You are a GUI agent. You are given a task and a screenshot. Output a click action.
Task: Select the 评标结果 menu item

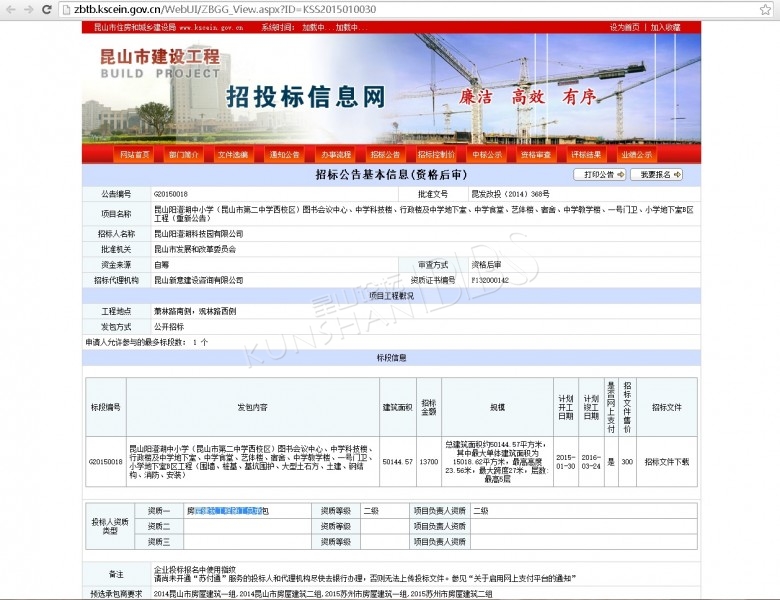(x=586, y=154)
